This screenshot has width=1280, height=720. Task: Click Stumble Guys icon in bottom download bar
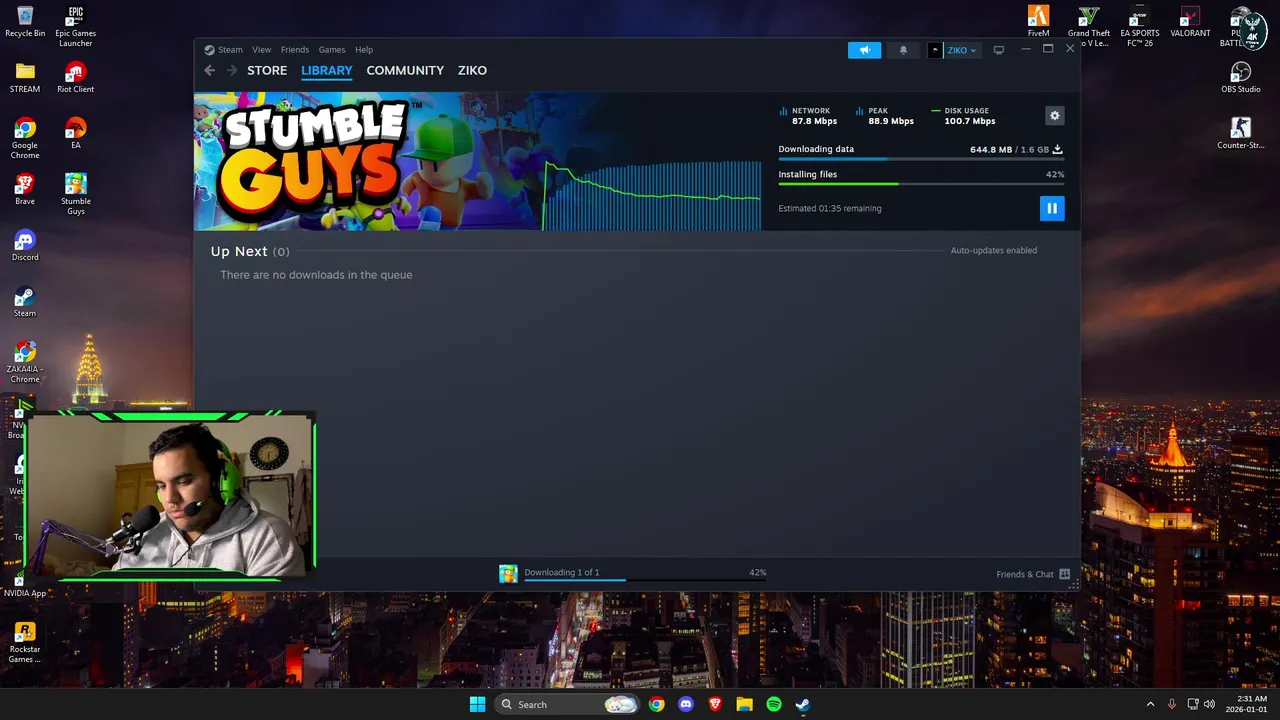coord(508,573)
